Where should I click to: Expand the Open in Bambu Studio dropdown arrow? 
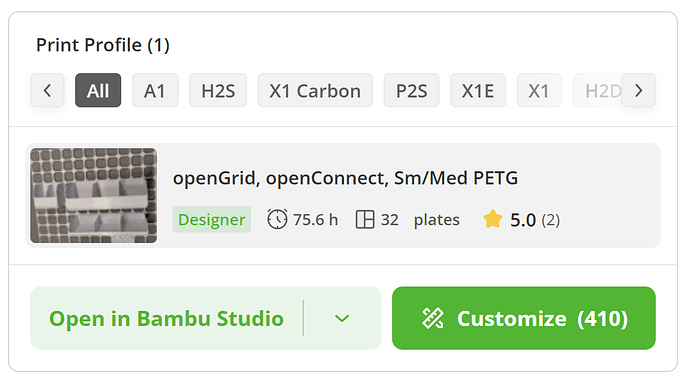342,318
